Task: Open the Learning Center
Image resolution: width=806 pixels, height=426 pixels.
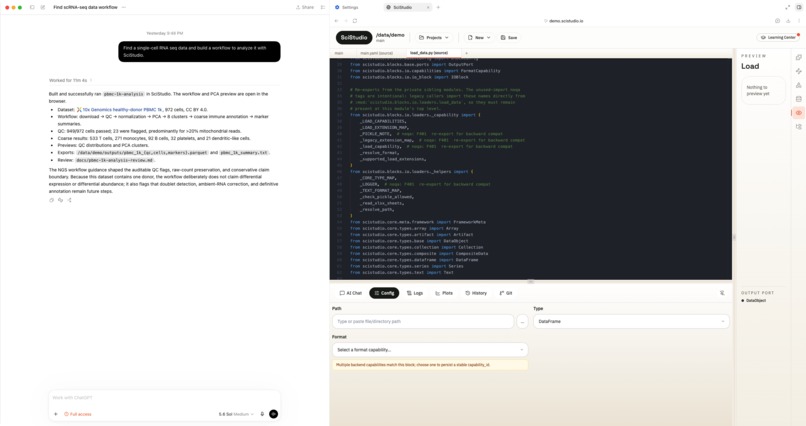Action: pyautogui.click(x=778, y=38)
